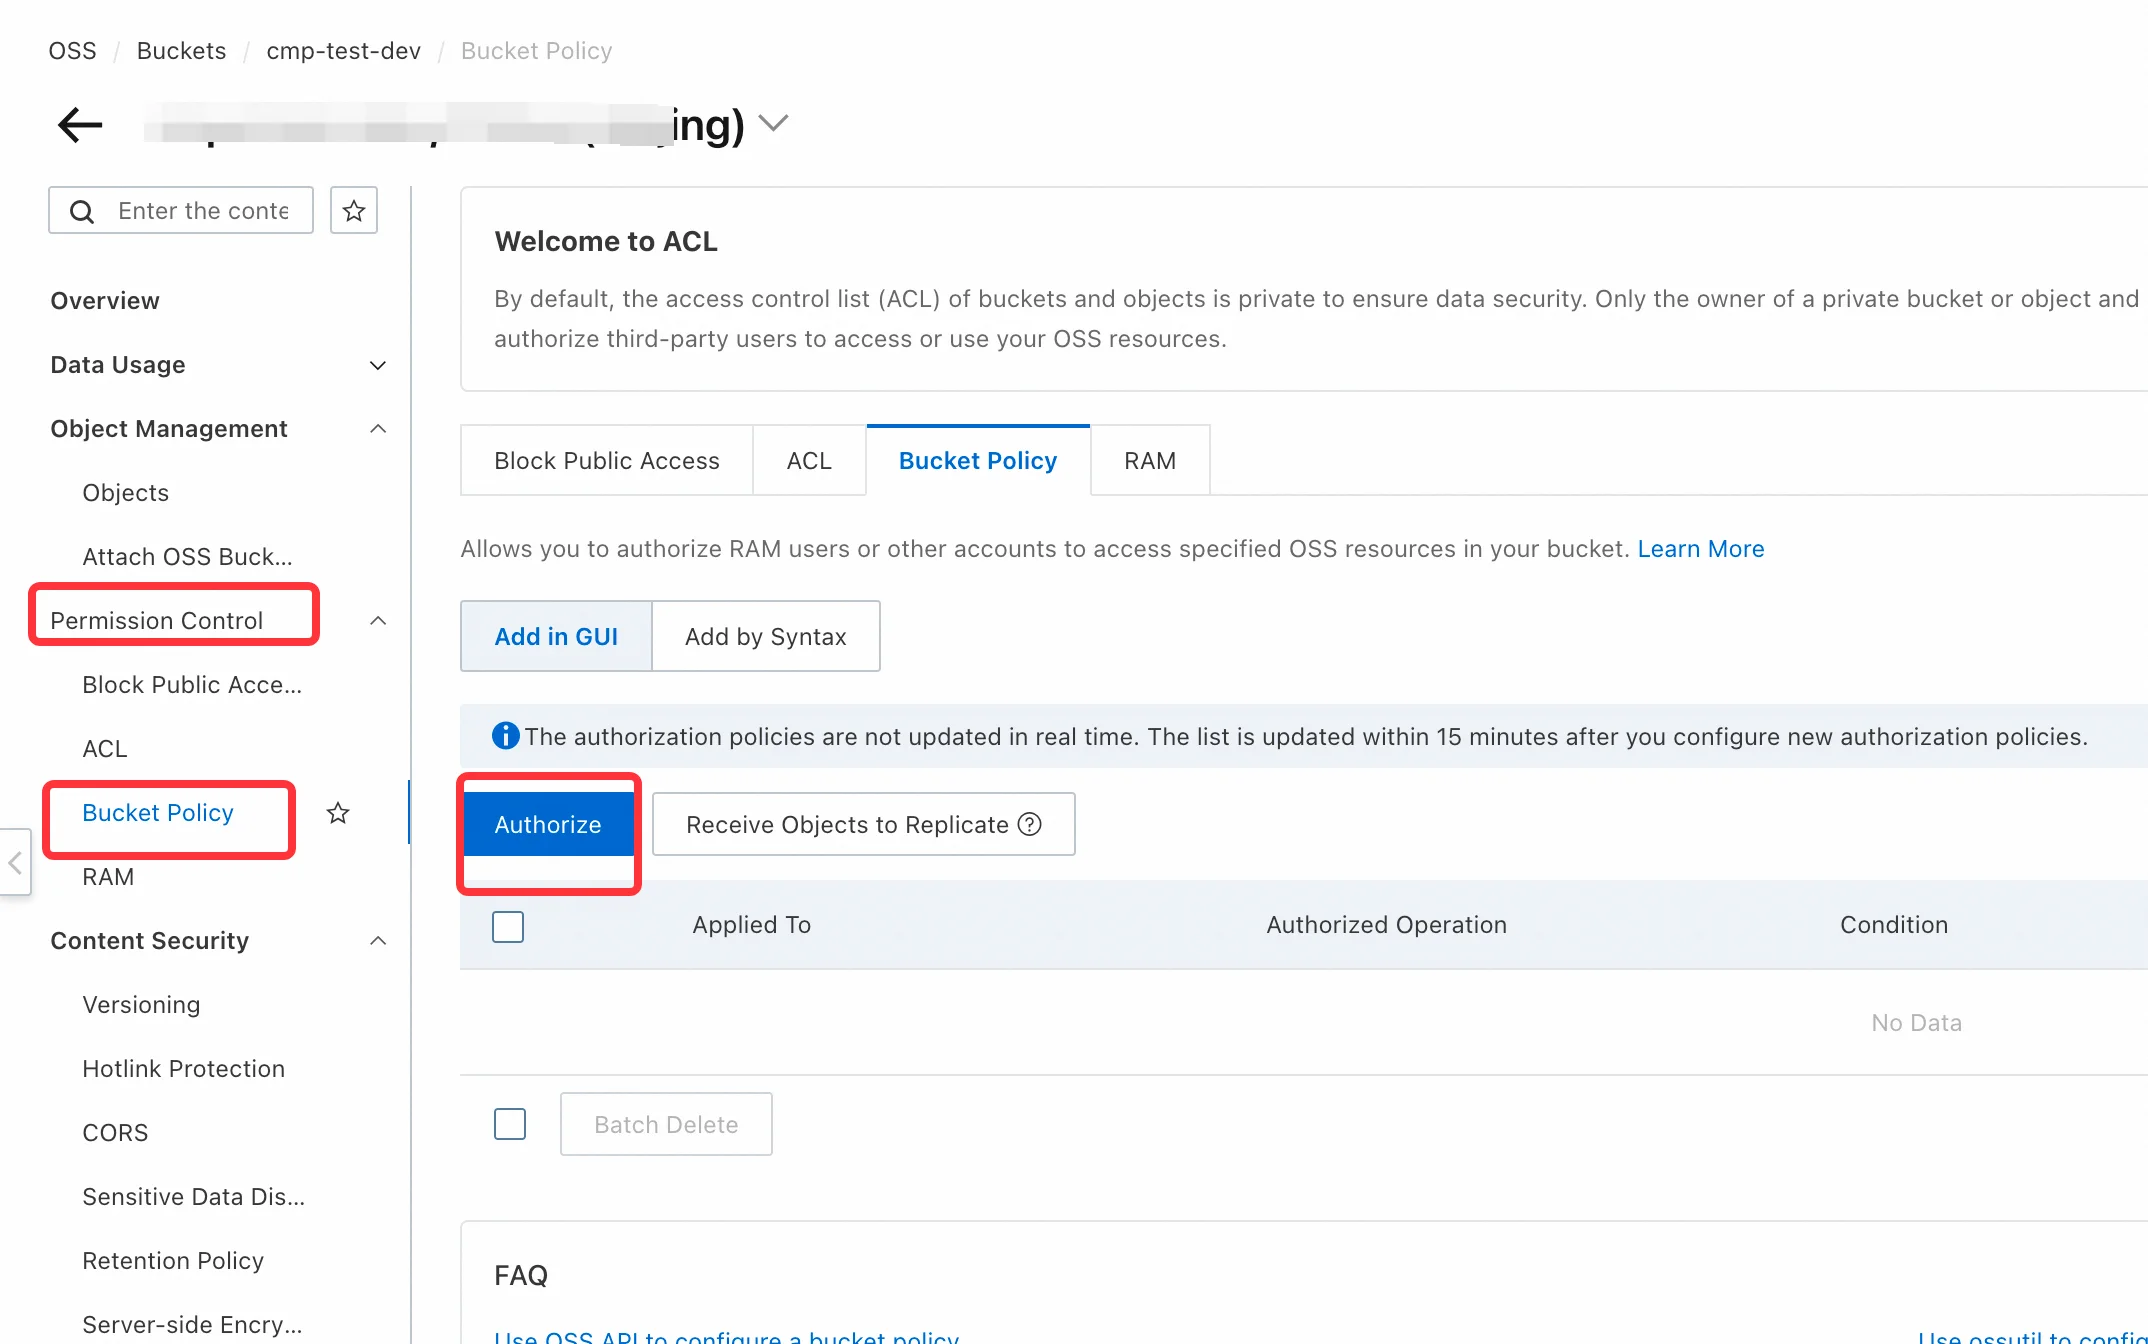This screenshot has width=2148, height=1344.
Task: Expand the Data Usage section
Action: (378, 365)
